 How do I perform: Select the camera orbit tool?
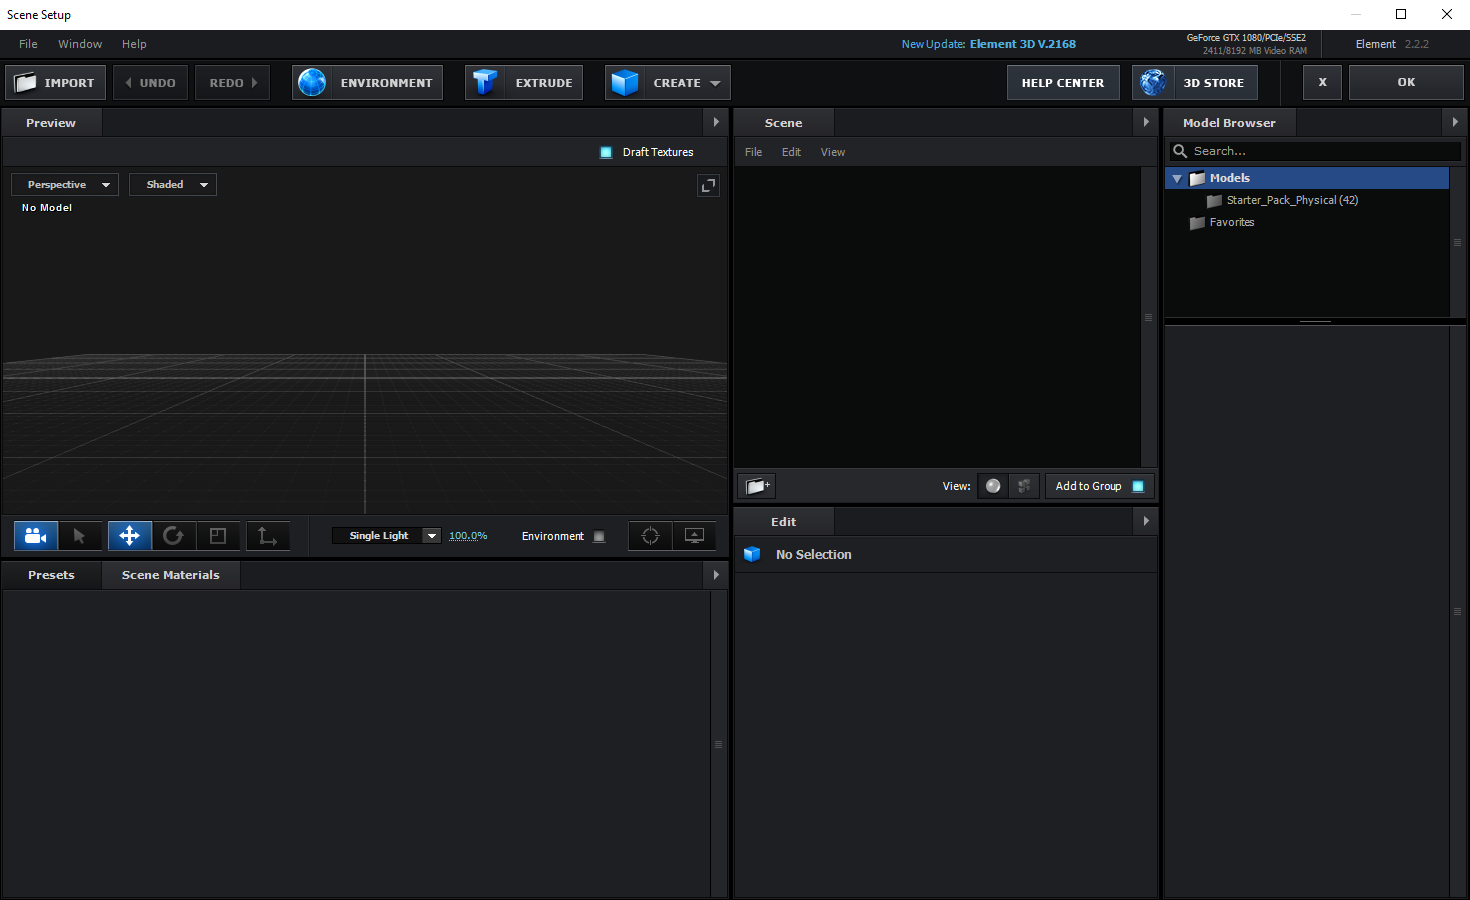(x=36, y=536)
